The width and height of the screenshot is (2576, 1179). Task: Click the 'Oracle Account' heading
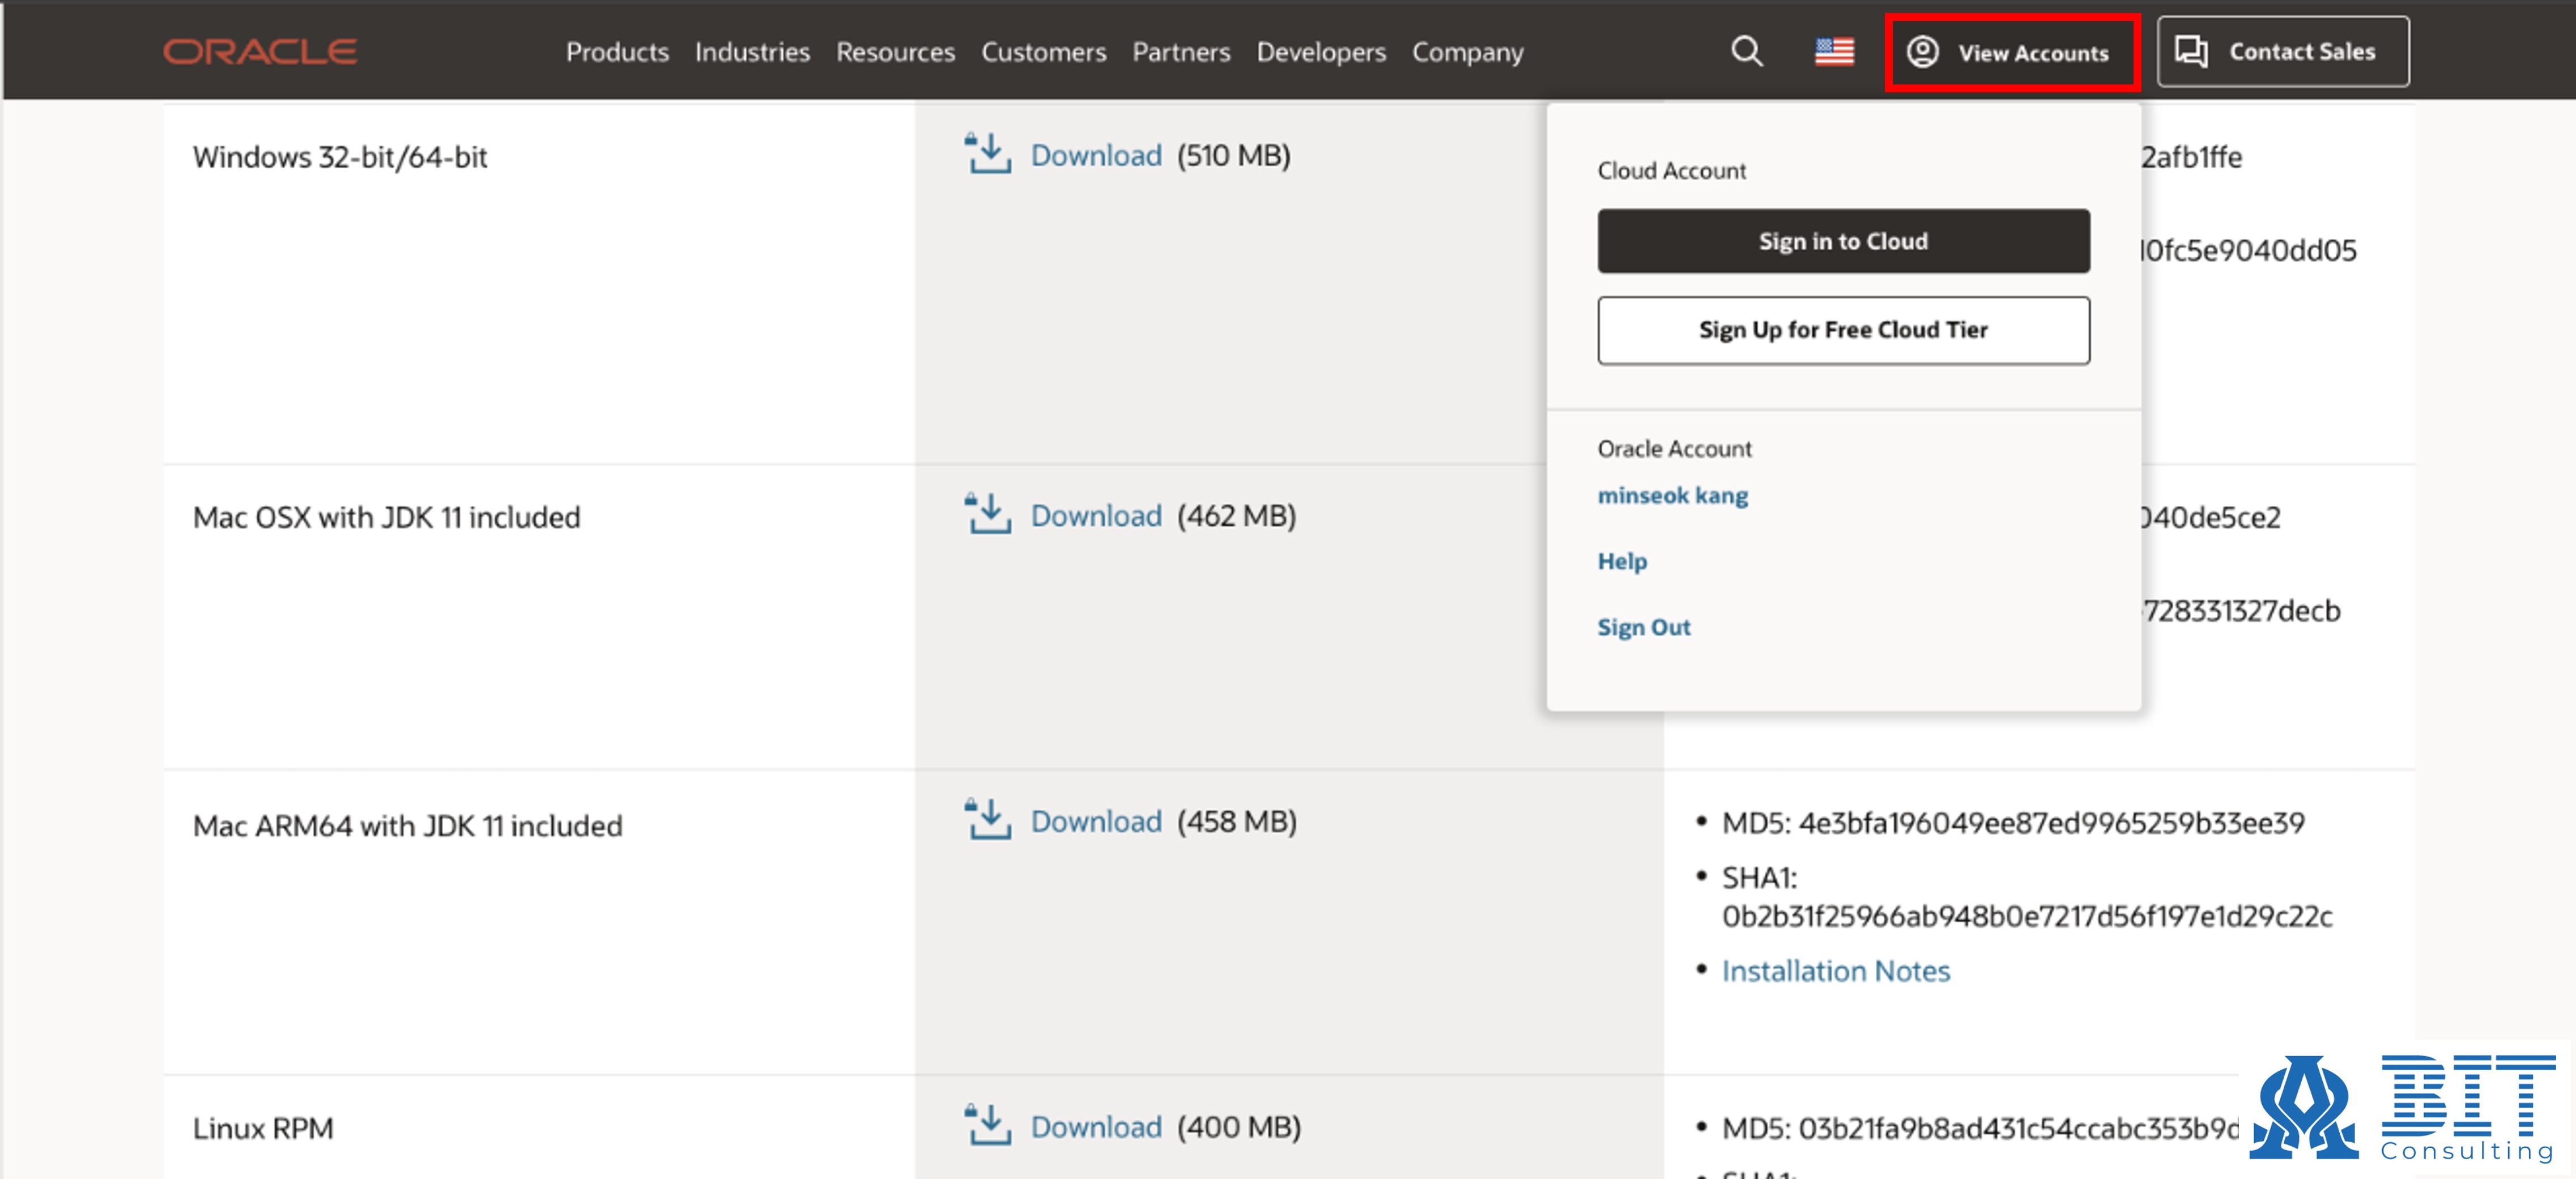coord(1674,449)
